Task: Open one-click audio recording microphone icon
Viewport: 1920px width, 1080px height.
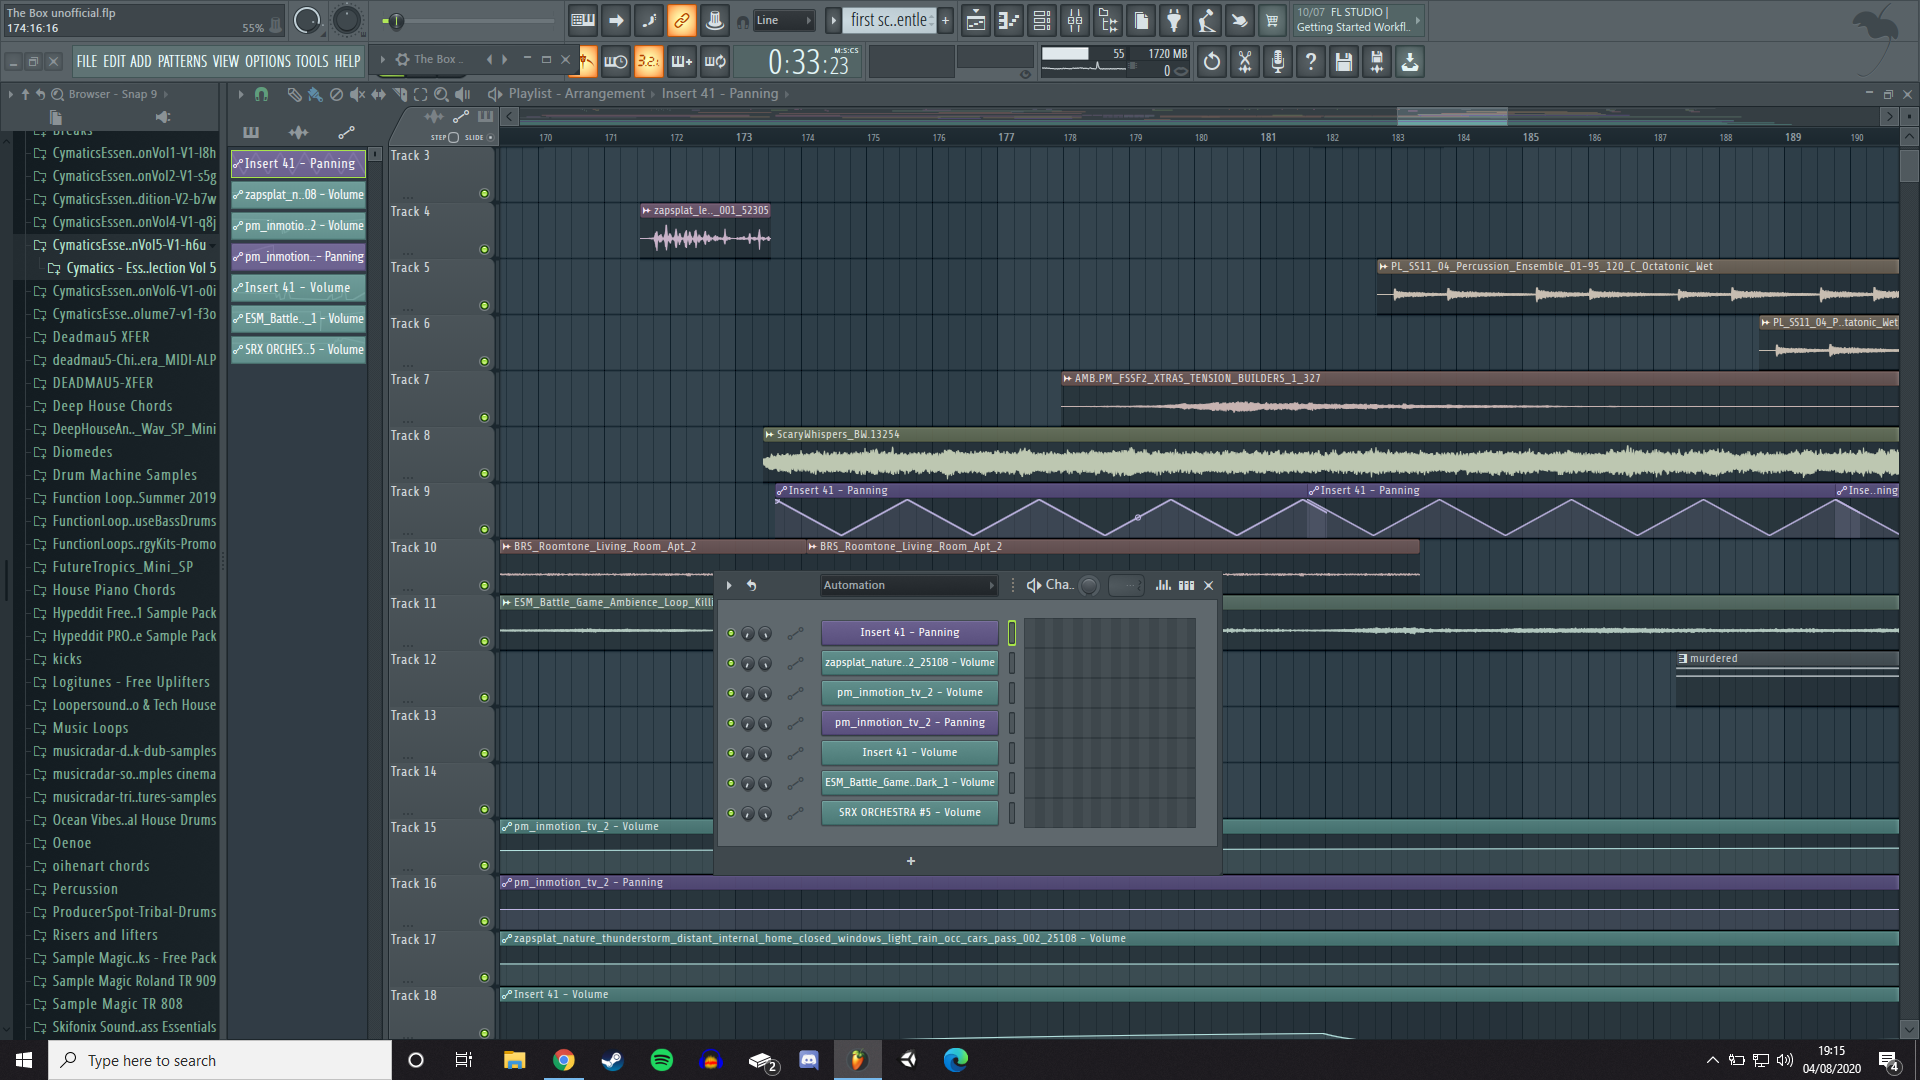Action: coord(1278,62)
